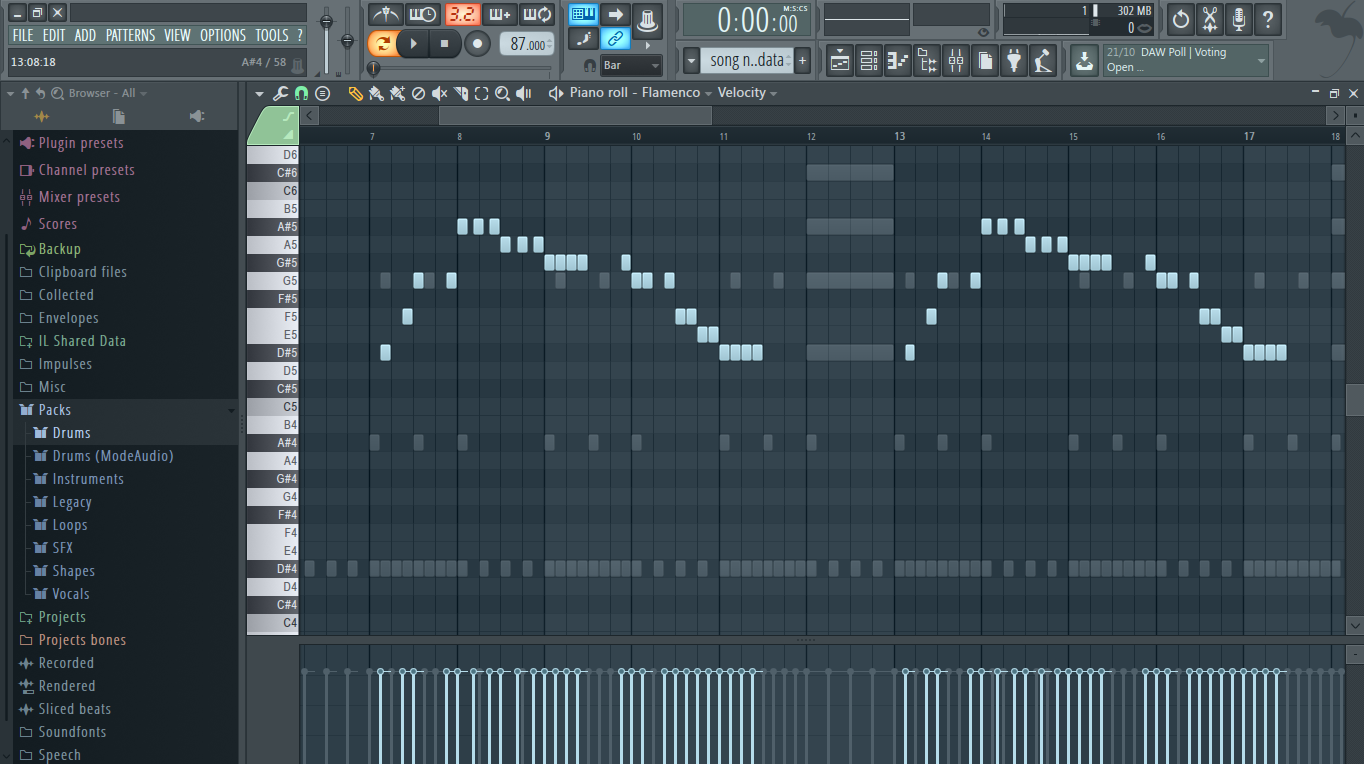Image resolution: width=1364 pixels, height=764 pixels.
Task: Click the Record button
Action: click(477, 43)
